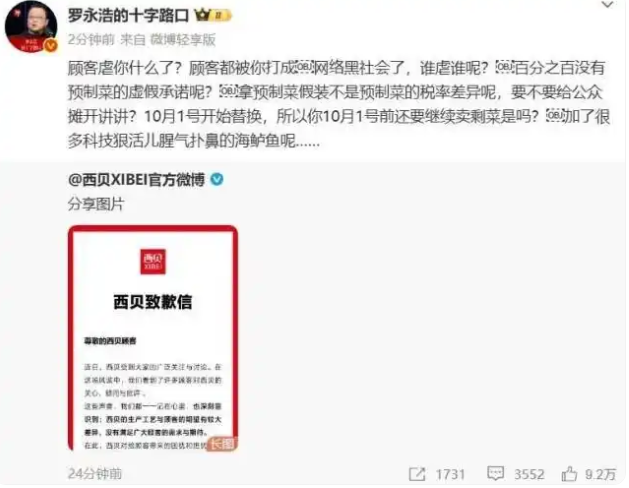Click the red 西贝 logo in the letter

(153, 262)
